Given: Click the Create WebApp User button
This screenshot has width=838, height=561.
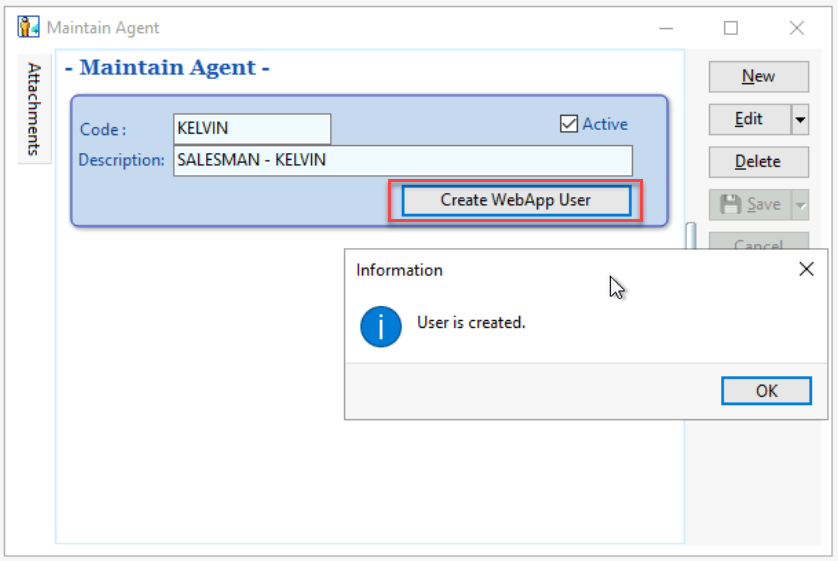Looking at the screenshot, I should pos(516,200).
